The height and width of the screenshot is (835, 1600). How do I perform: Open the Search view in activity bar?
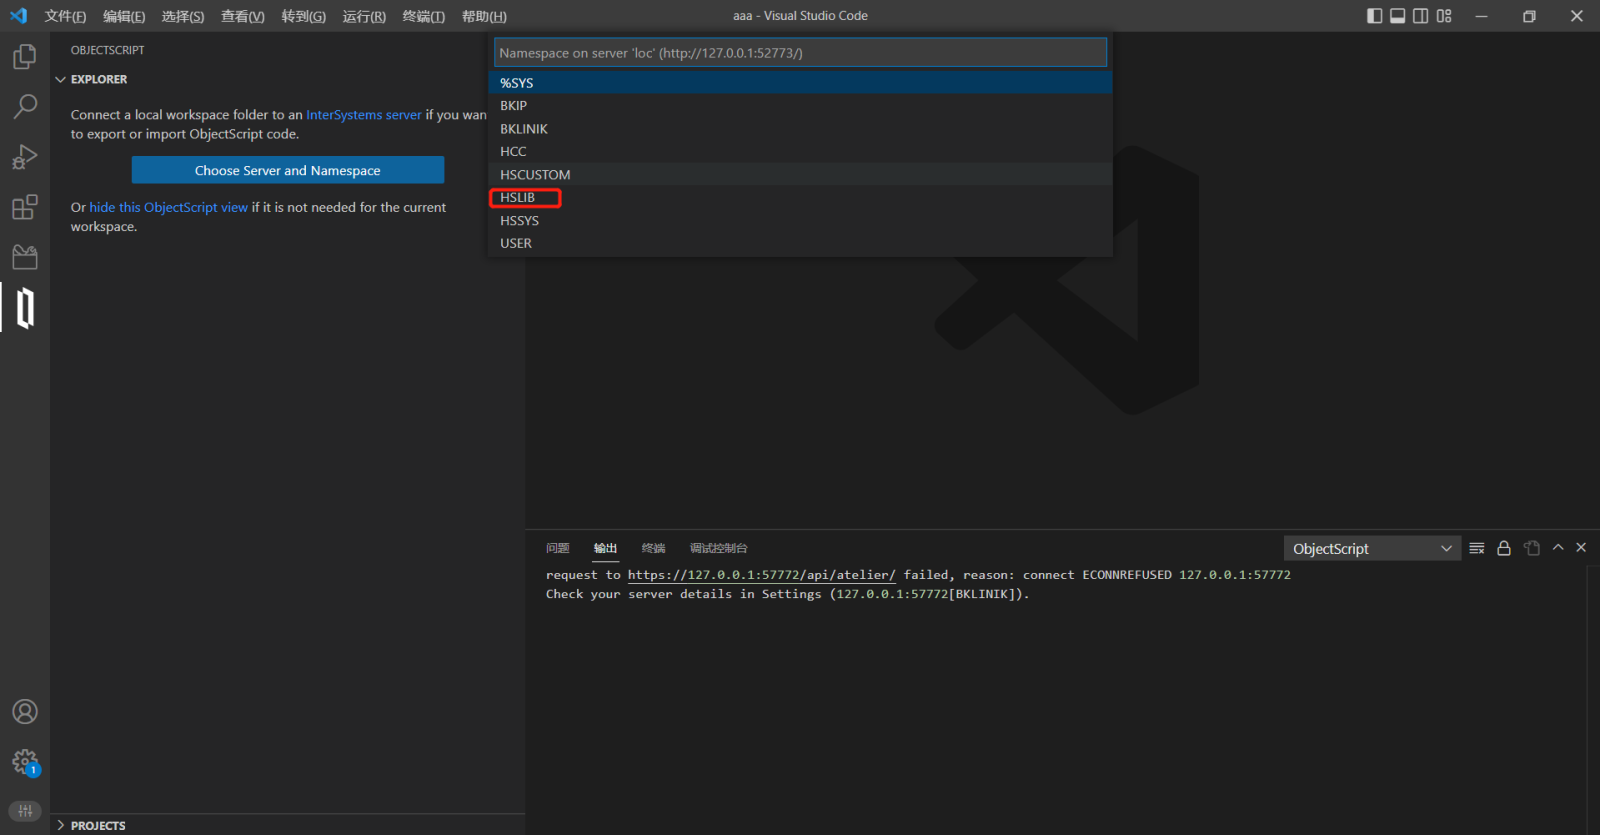[x=25, y=106]
